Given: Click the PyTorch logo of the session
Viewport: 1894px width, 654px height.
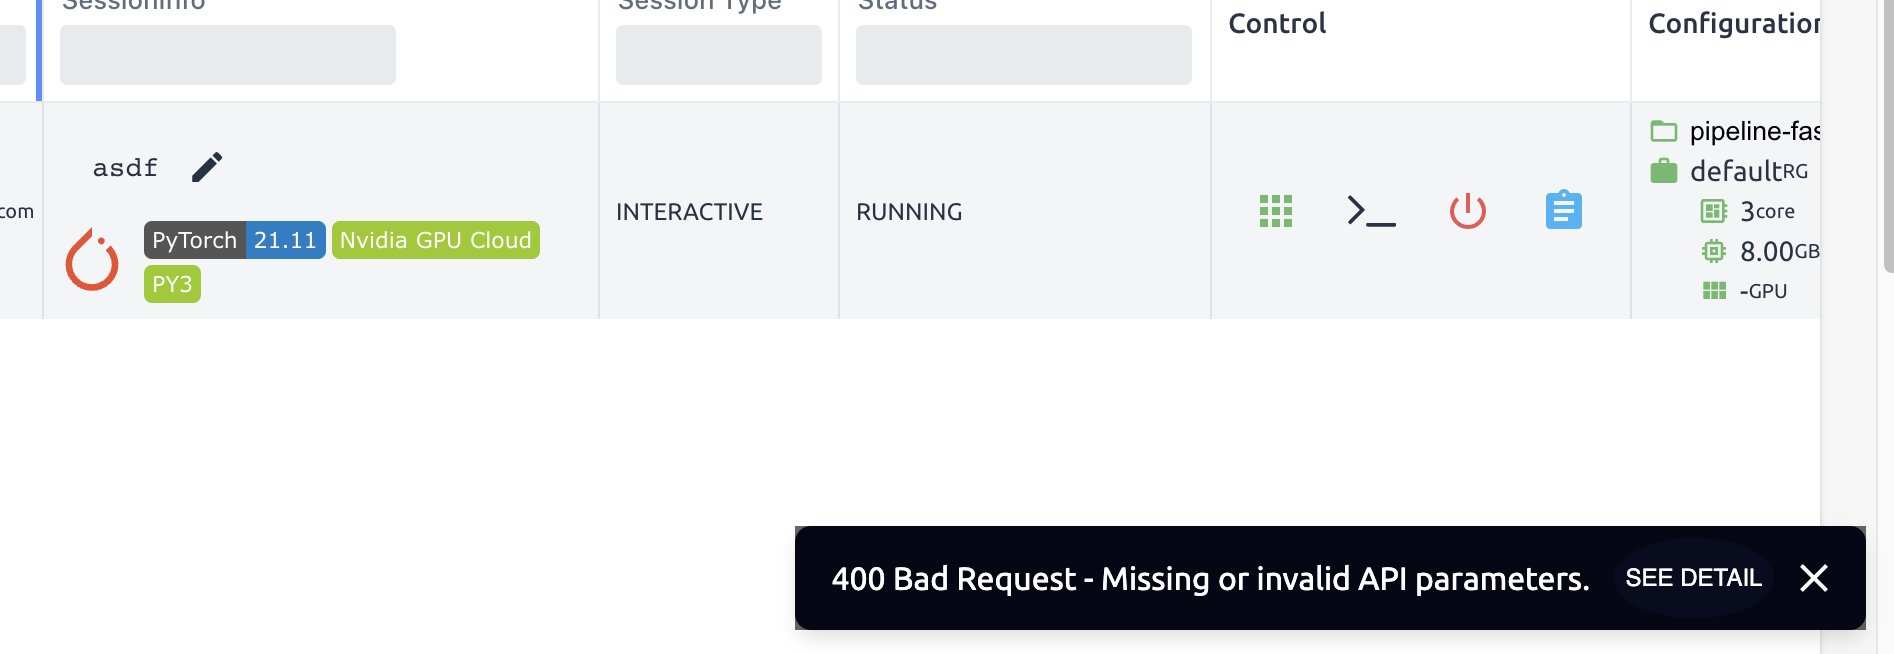Looking at the screenshot, I should 92,258.
